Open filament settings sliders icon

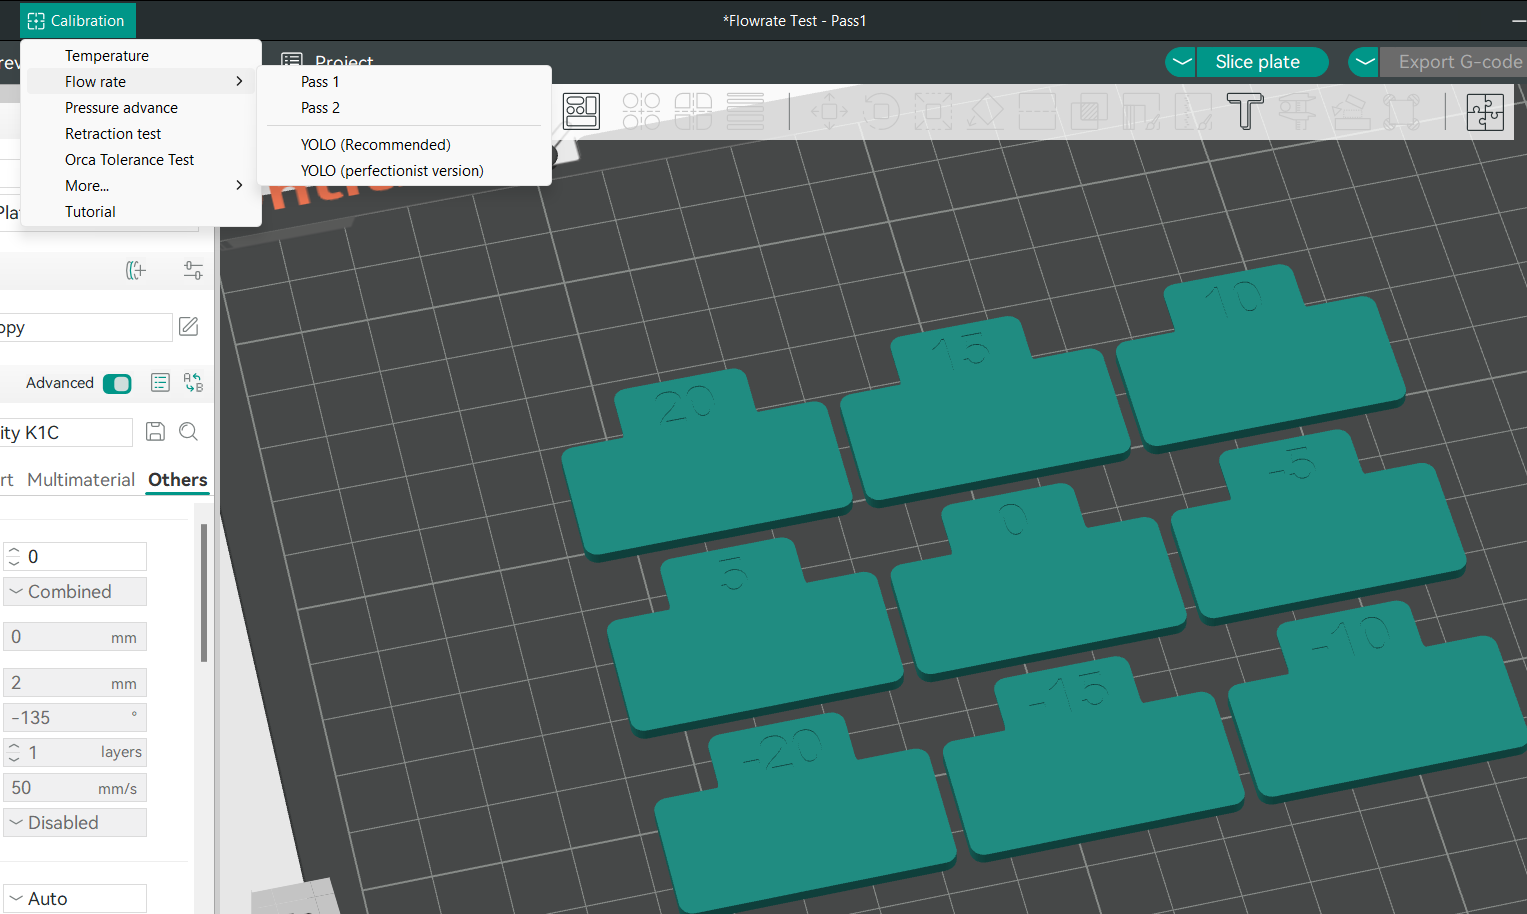(x=193, y=270)
